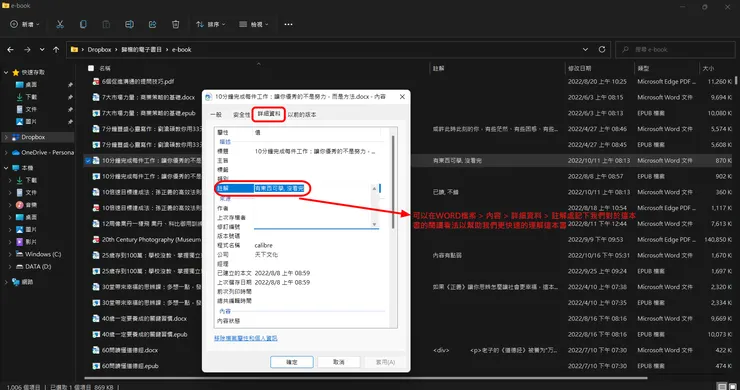Click the 修改日期 column header

pyautogui.click(x=599, y=68)
